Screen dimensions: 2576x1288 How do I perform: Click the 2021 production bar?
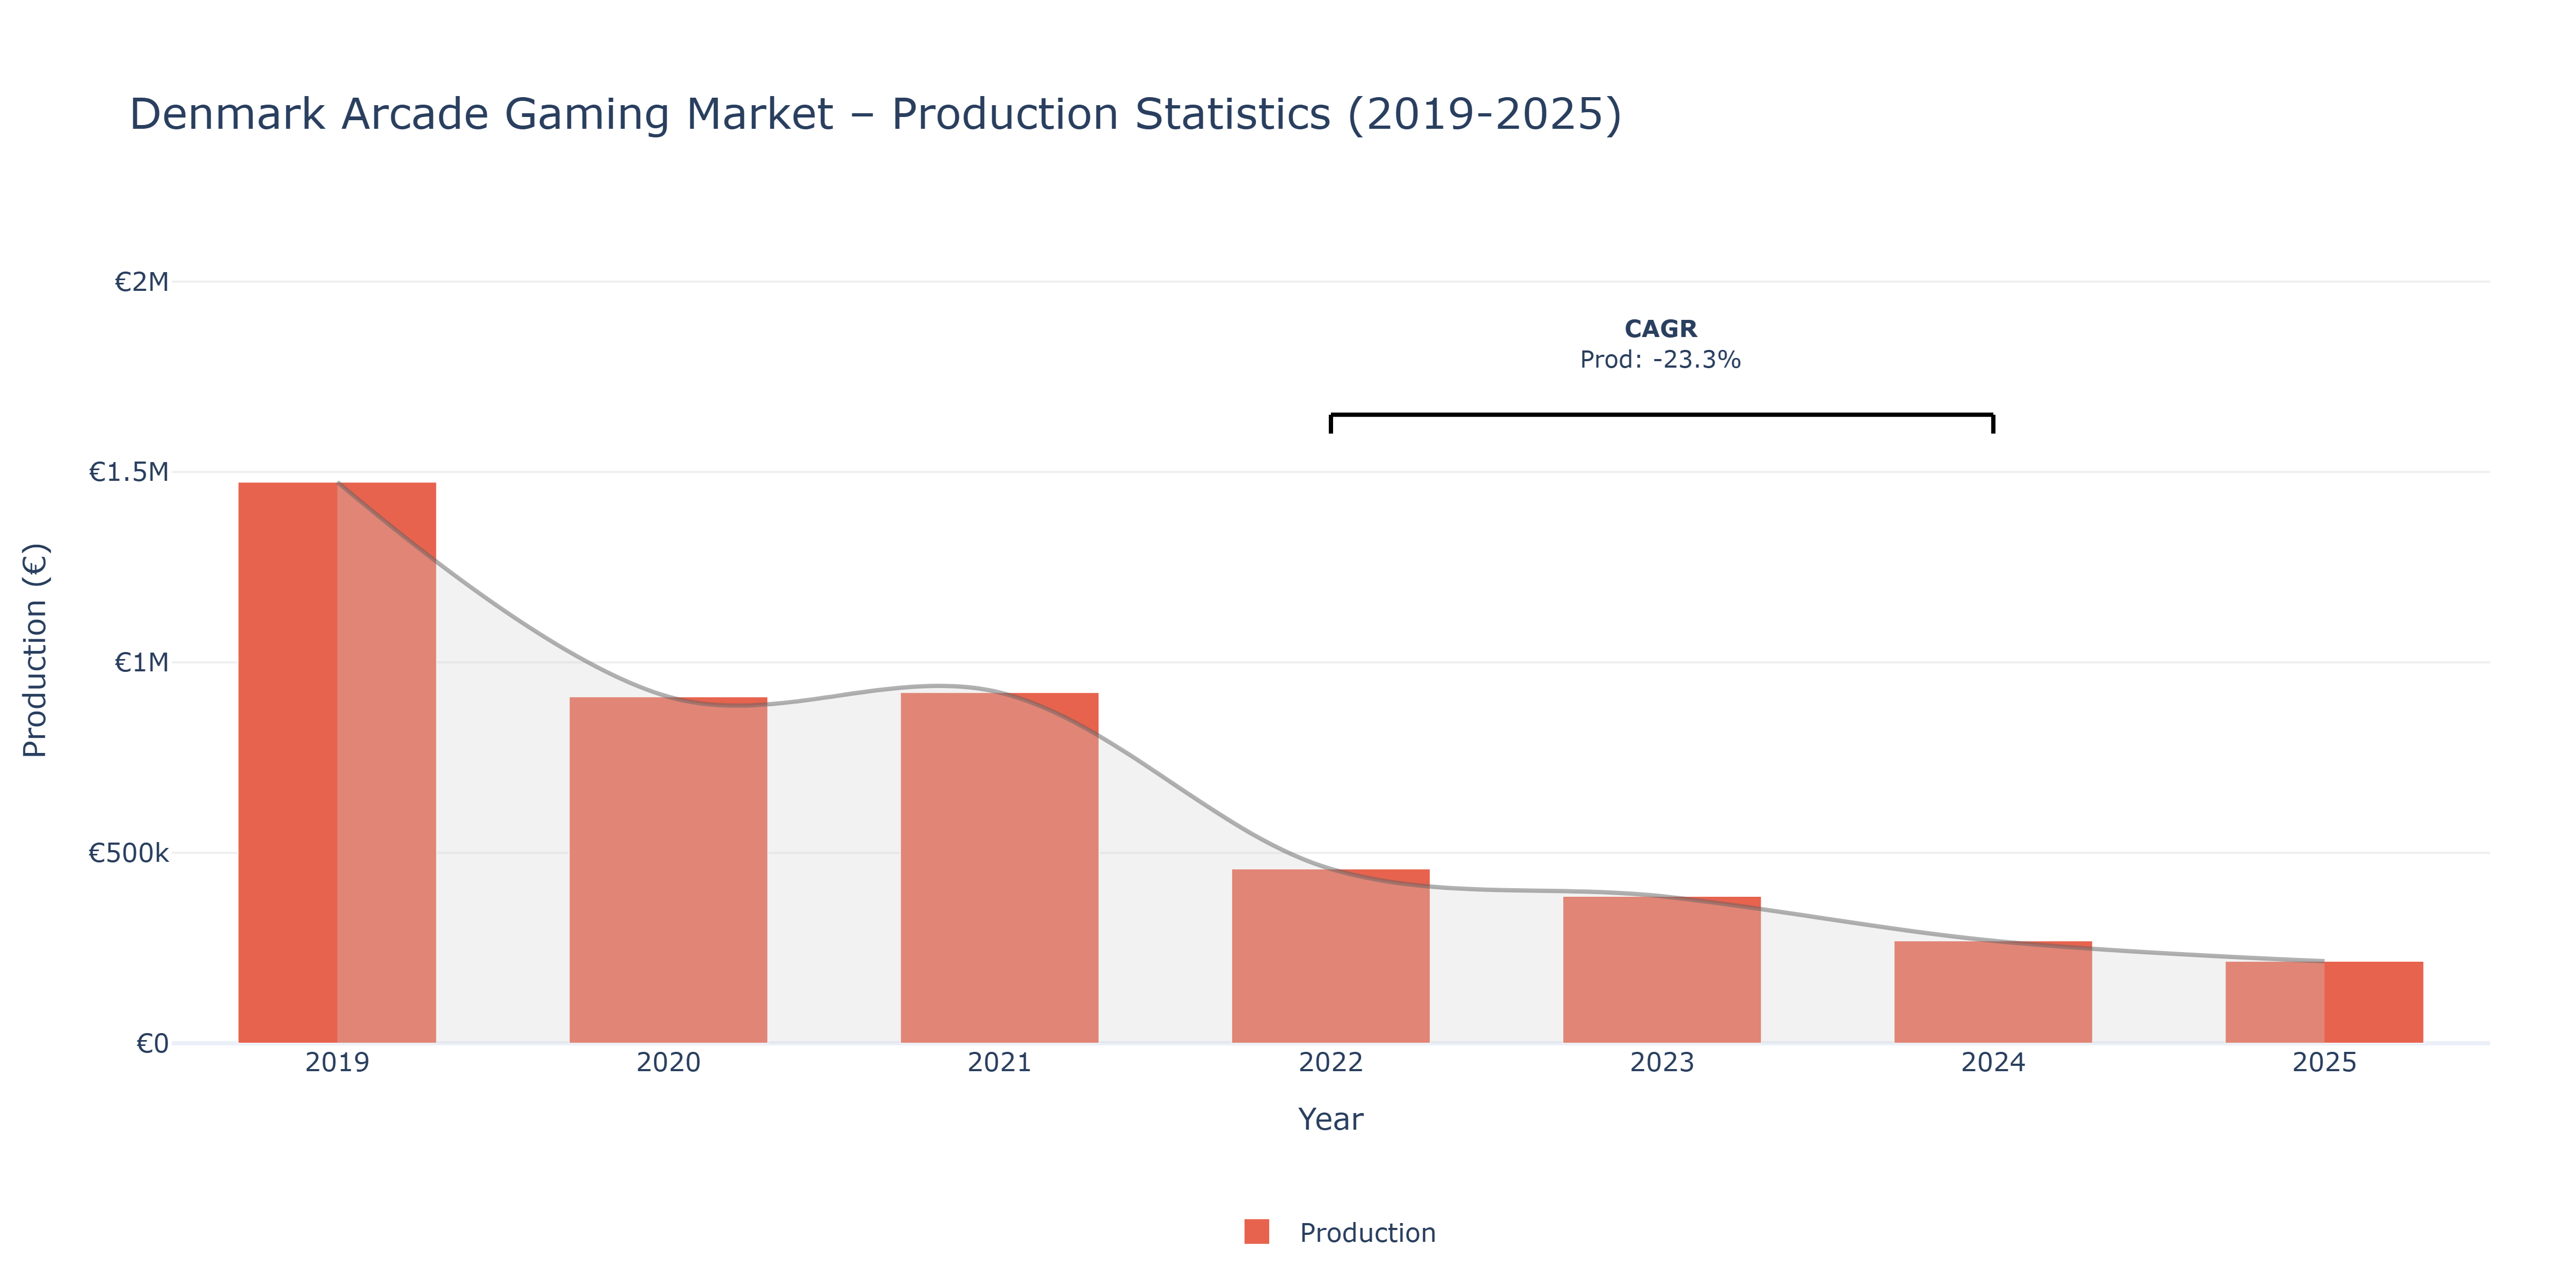click(x=999, y=868)
